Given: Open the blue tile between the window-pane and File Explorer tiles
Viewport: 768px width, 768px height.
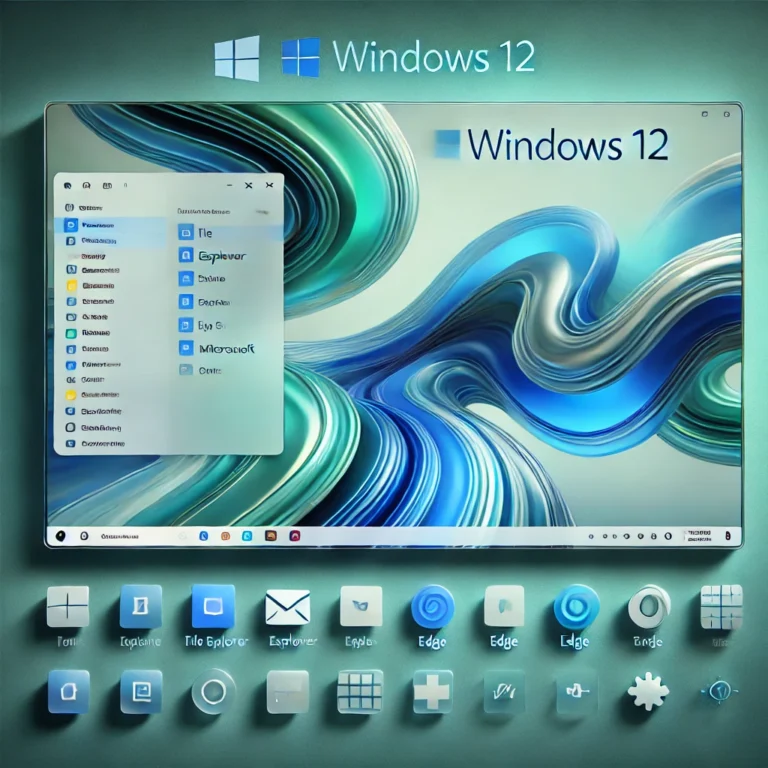Looking at the screenshot, I should [x=141, y=606].
